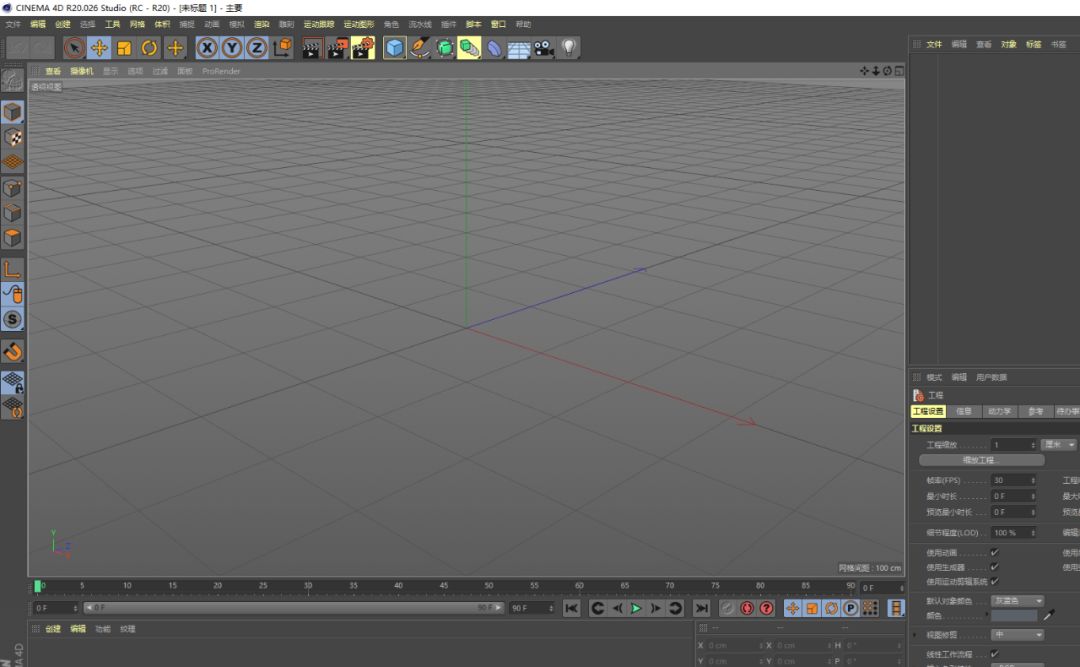The width and height of the screenshot is (1080, 667).
Task: Open the 渲染 menu in main menu bar
Action: (261, 24)
